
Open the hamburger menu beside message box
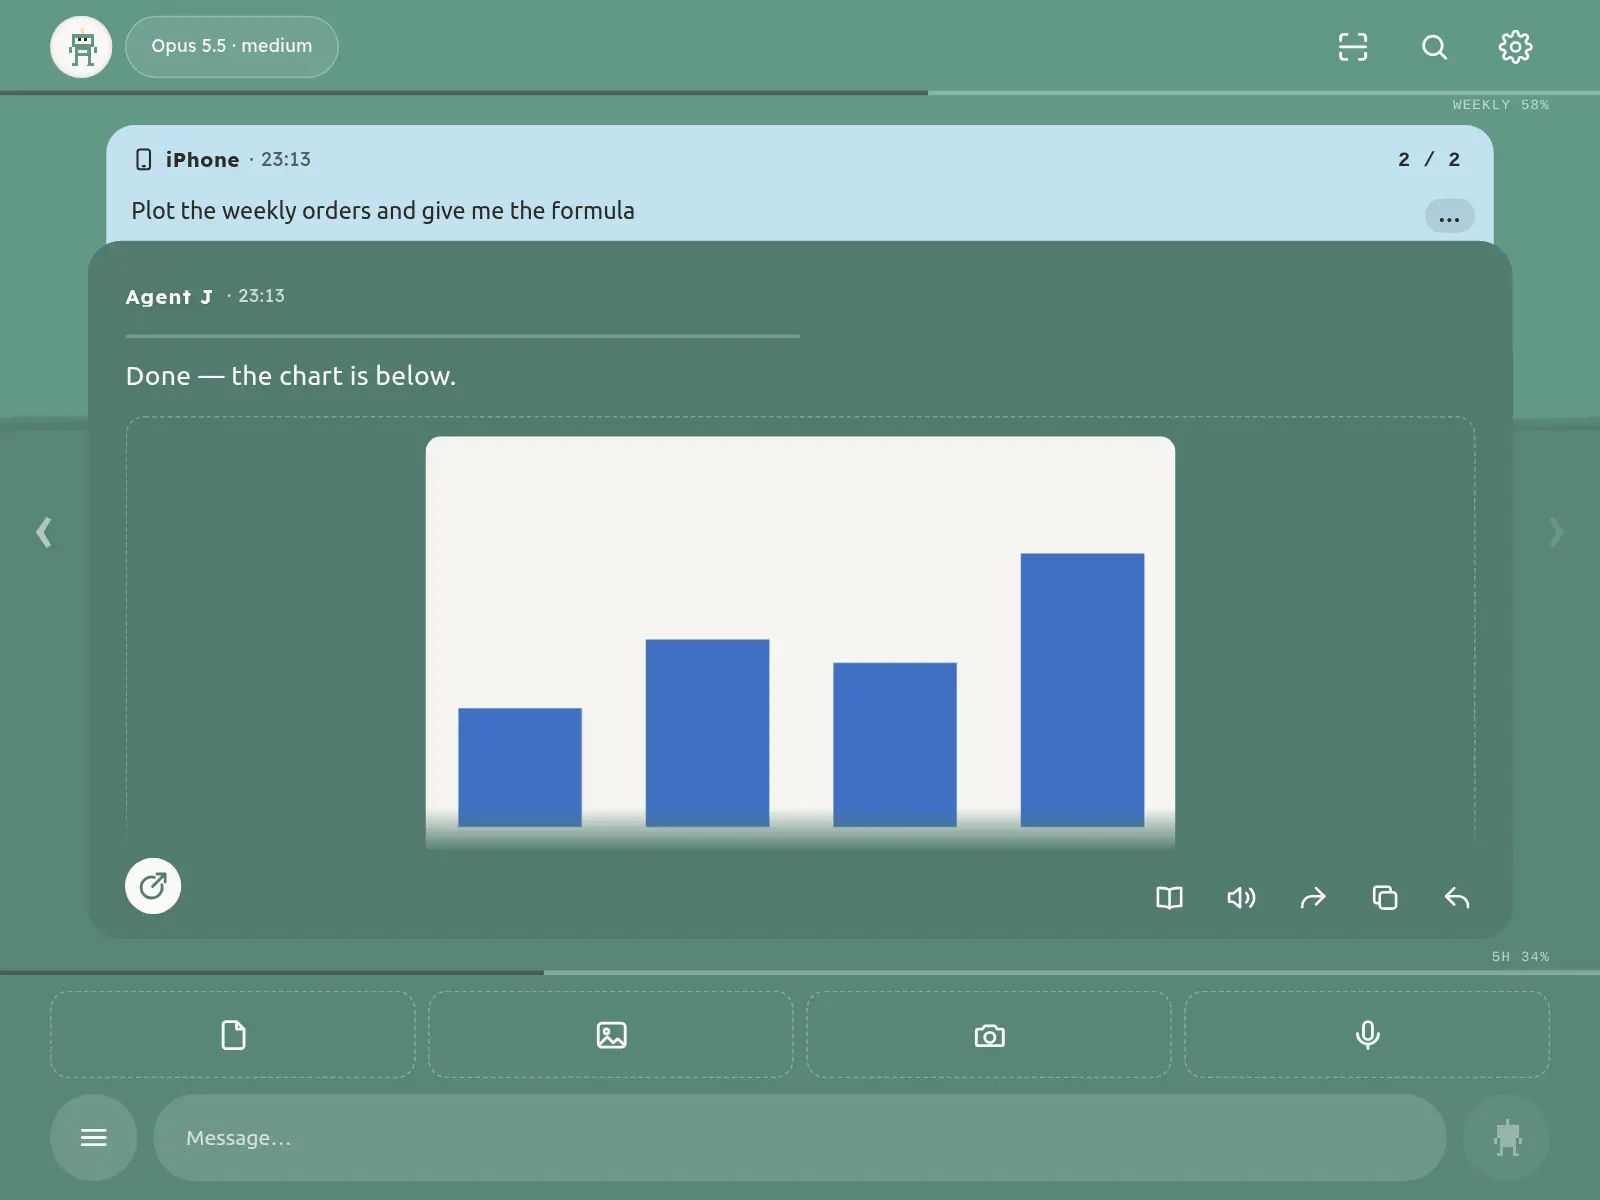coord(94,1138)
